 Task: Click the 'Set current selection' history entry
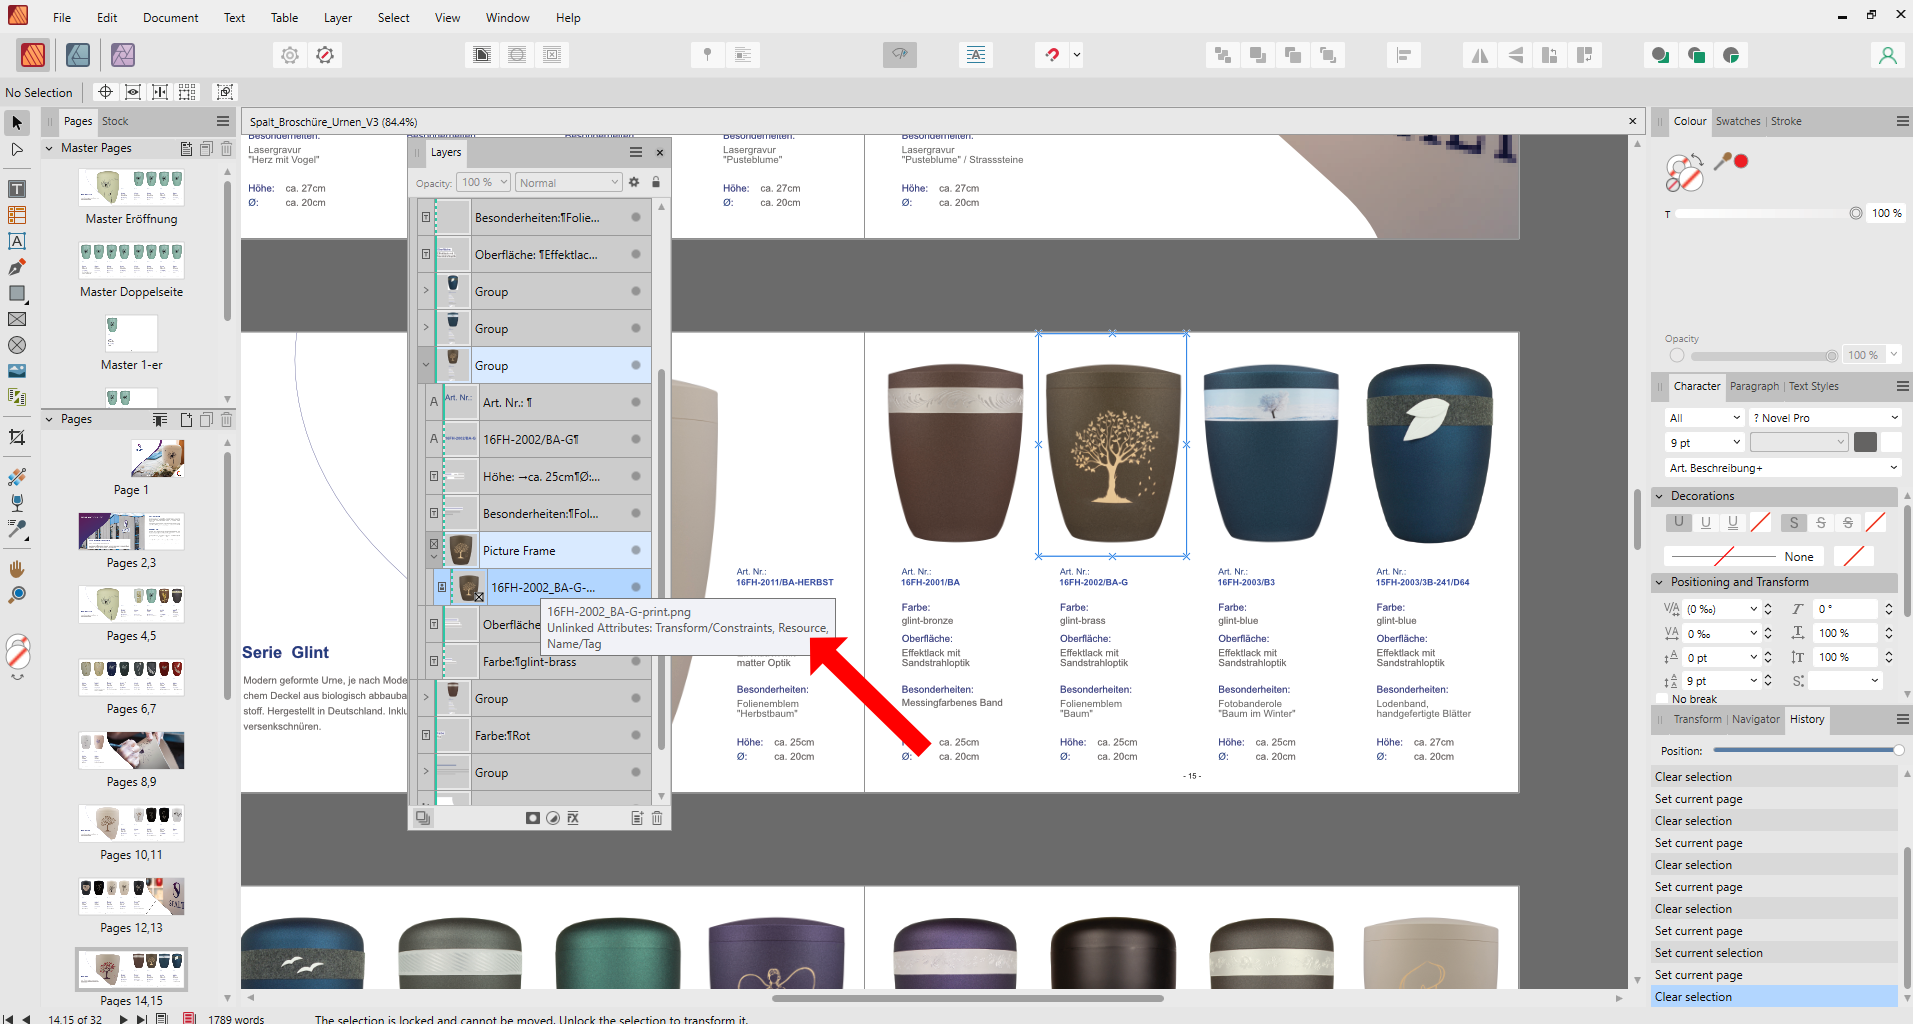pyautogui.click(x=1708, y=953)
